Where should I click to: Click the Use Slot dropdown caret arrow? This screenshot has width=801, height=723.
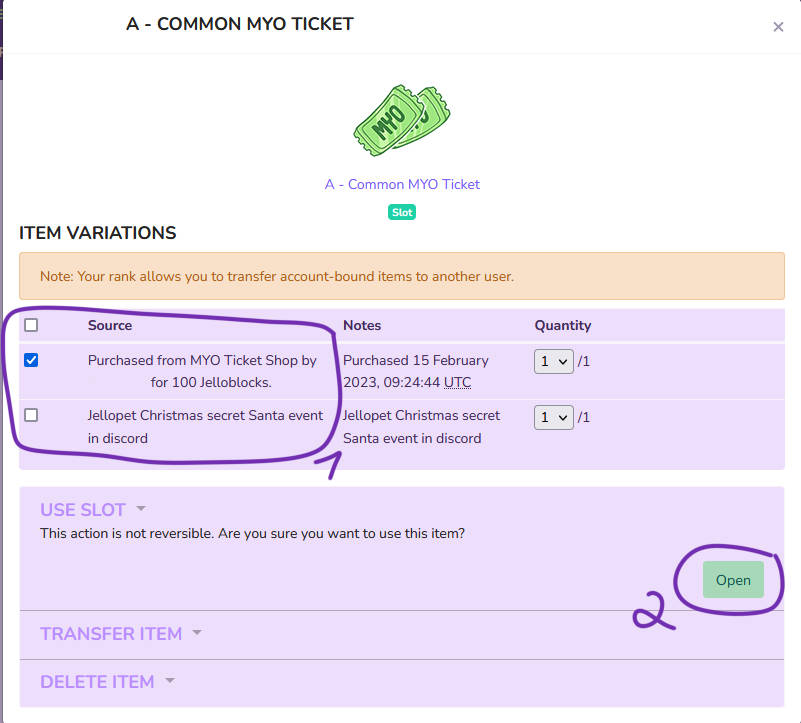pos(141,509)
